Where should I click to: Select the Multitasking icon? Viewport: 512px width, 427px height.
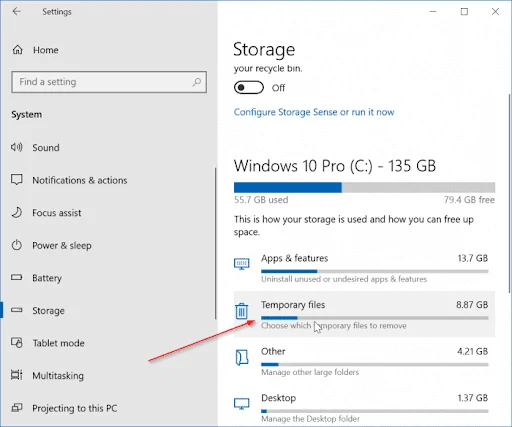17,375
